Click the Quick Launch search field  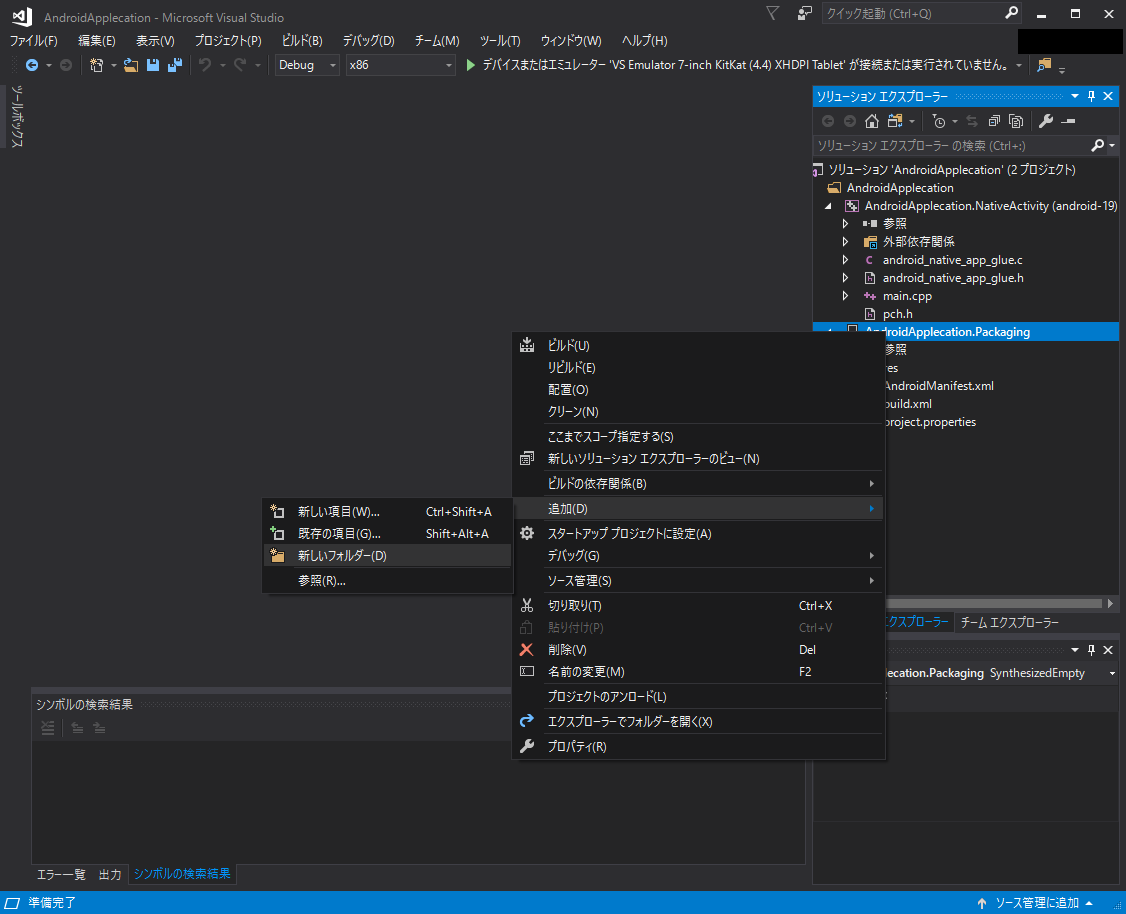click(x=910, y=14)
